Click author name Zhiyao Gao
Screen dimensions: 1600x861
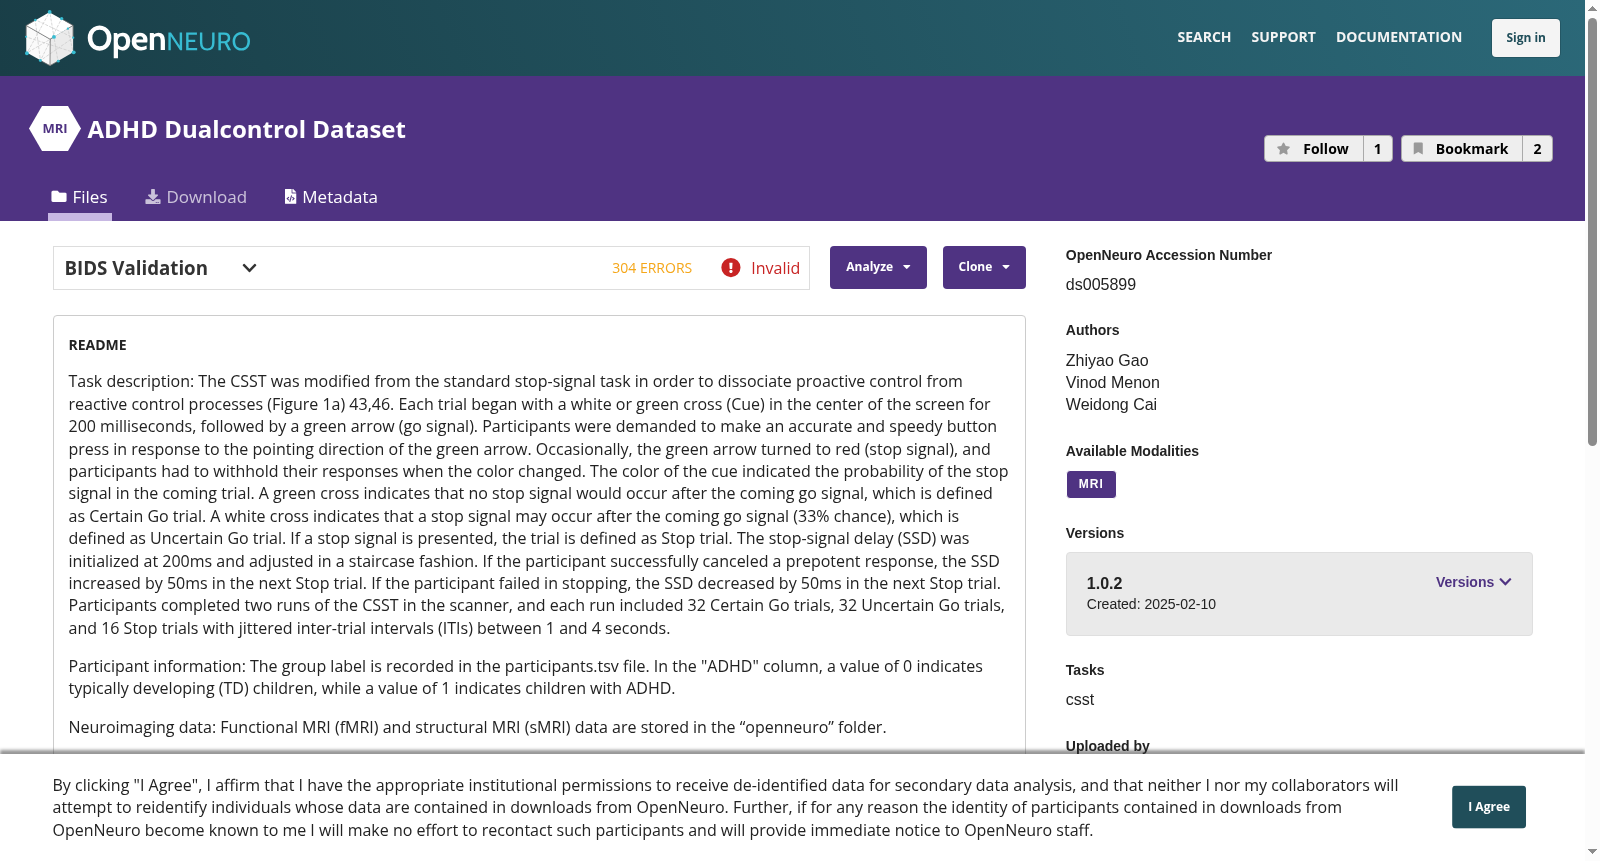[x=1107, y=360]
